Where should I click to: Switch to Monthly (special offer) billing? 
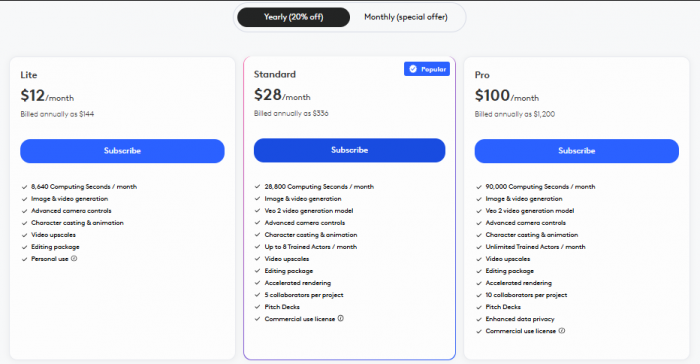(x=406, y=17)
